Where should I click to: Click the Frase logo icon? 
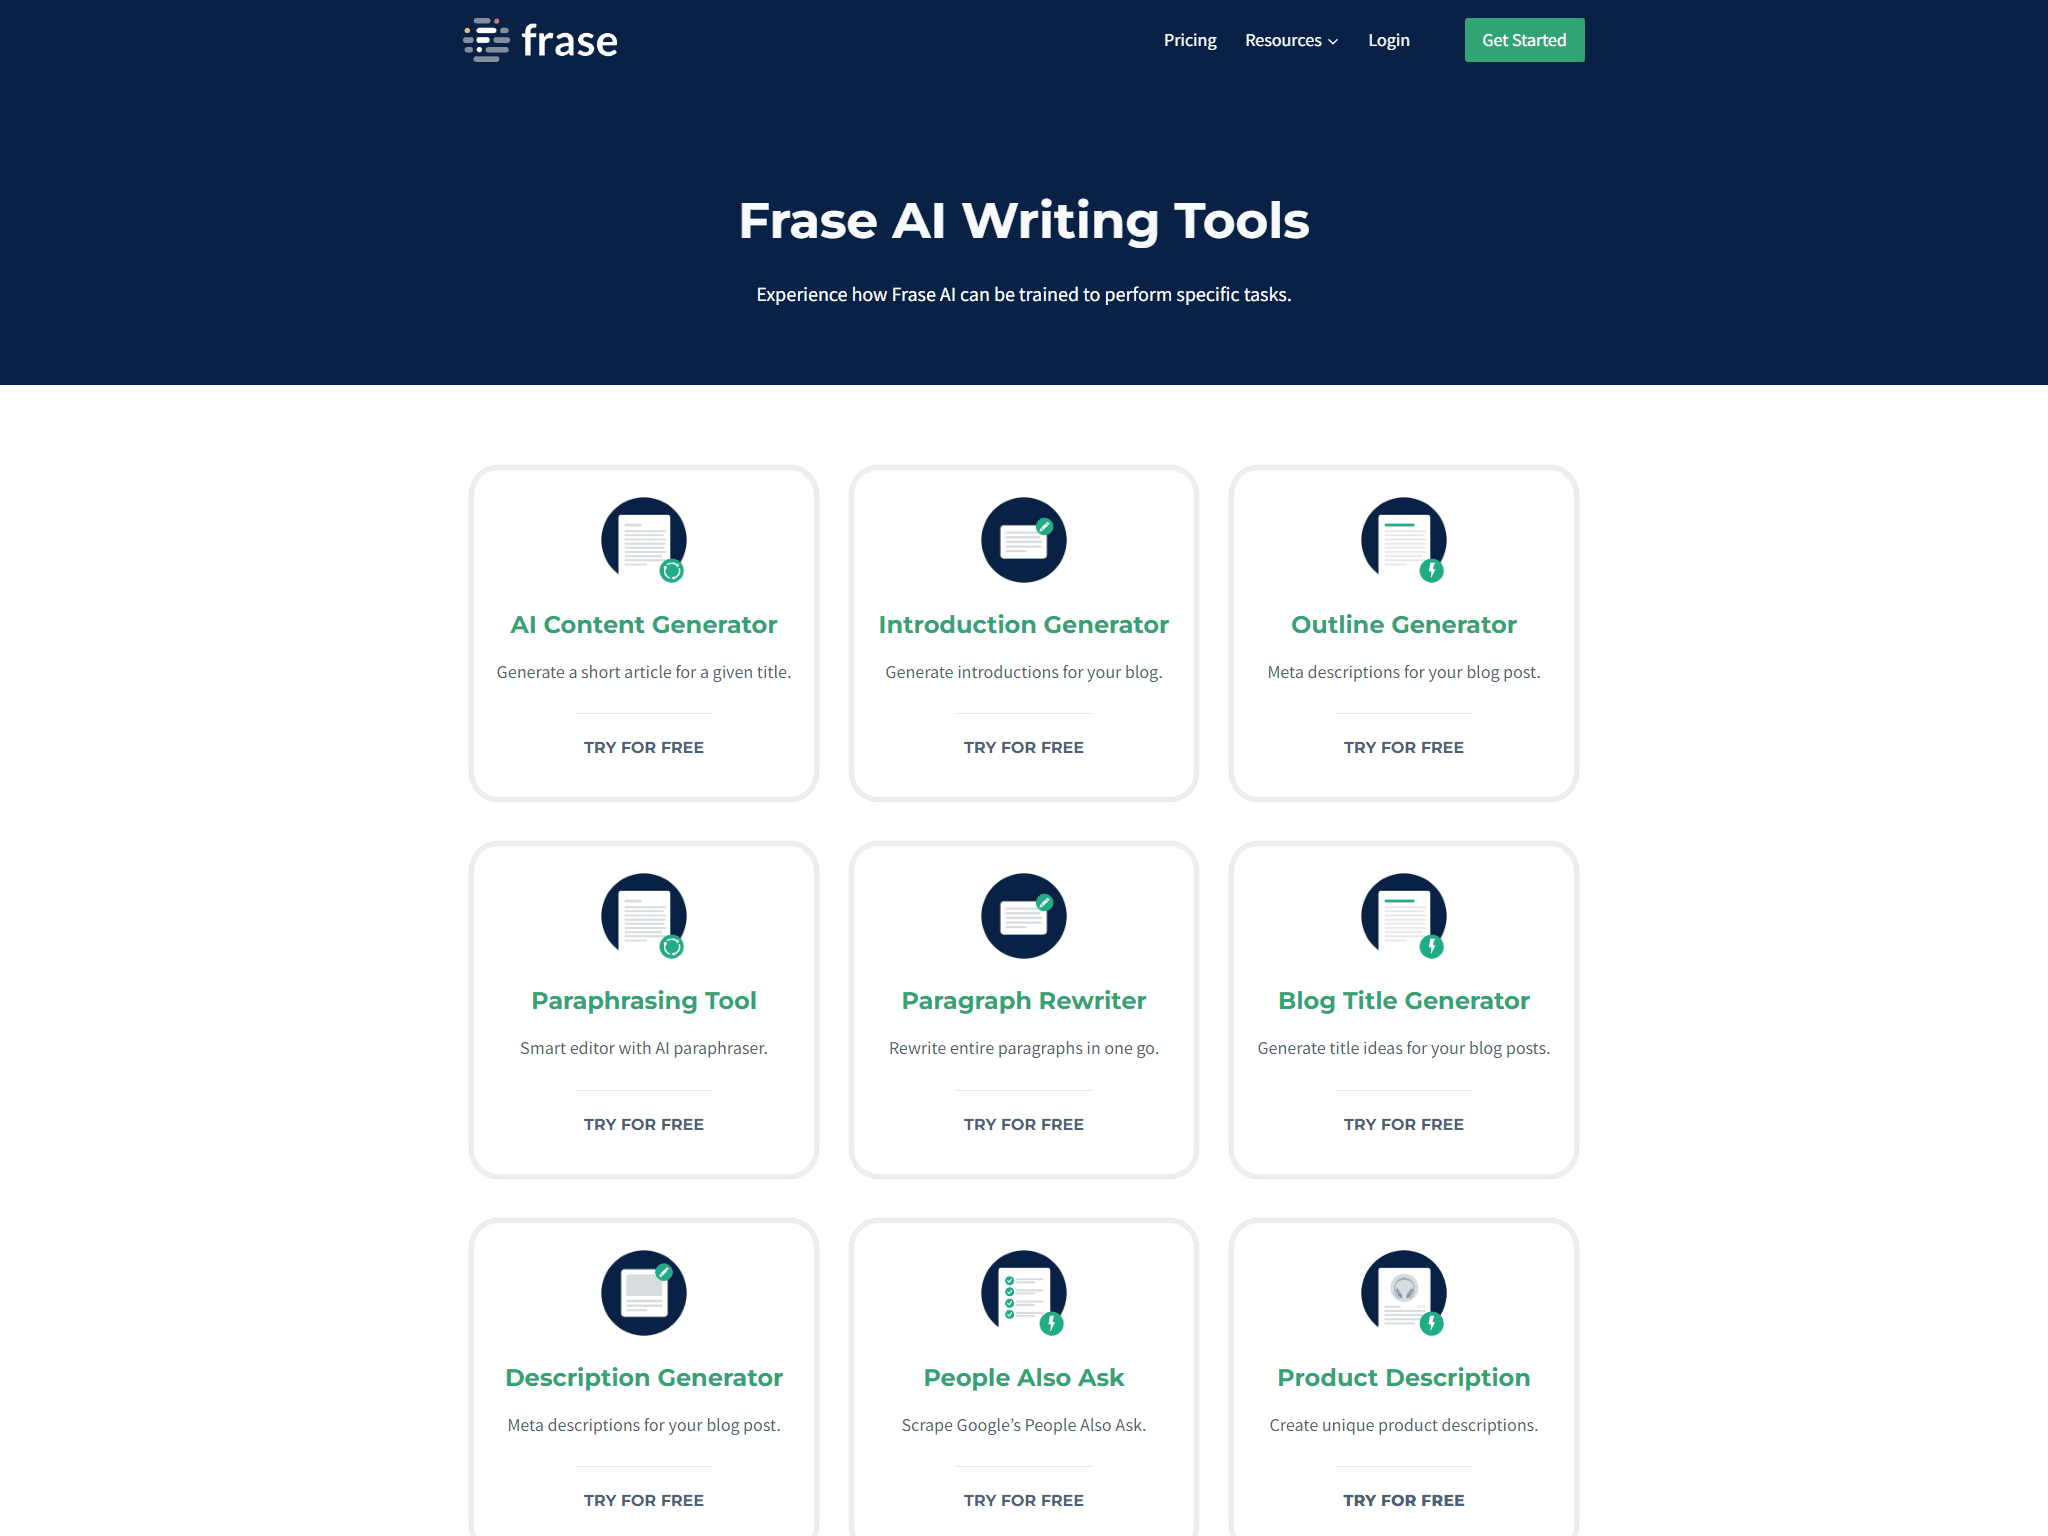[487, 40]
